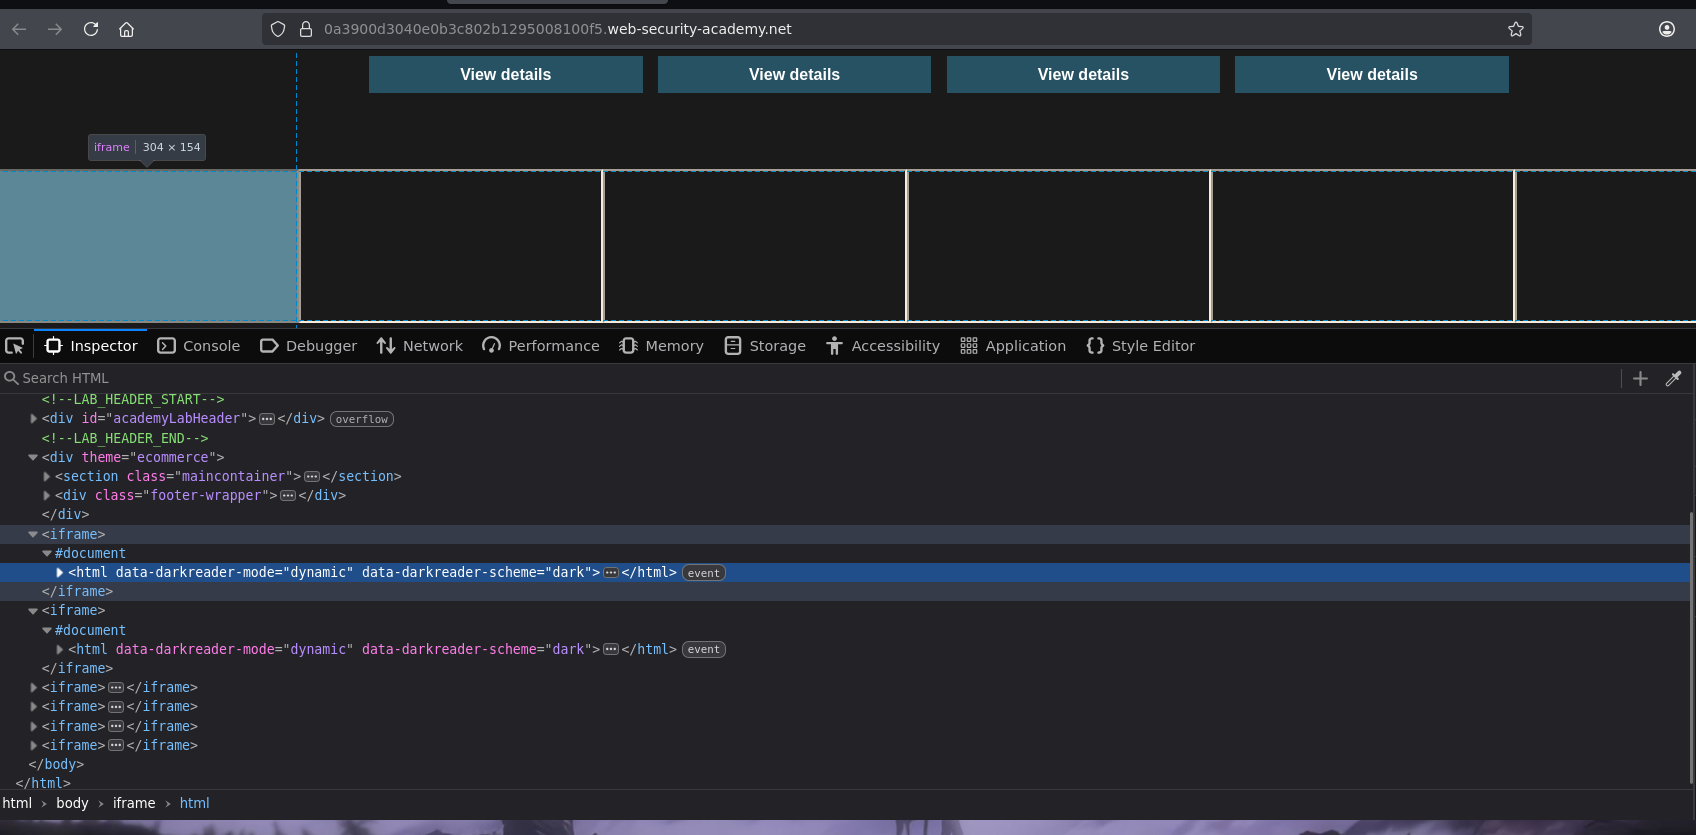Screen dimensions: 1696x835
Task: Expand ellipsis in selected html row
Action: (x=611, y=573)
